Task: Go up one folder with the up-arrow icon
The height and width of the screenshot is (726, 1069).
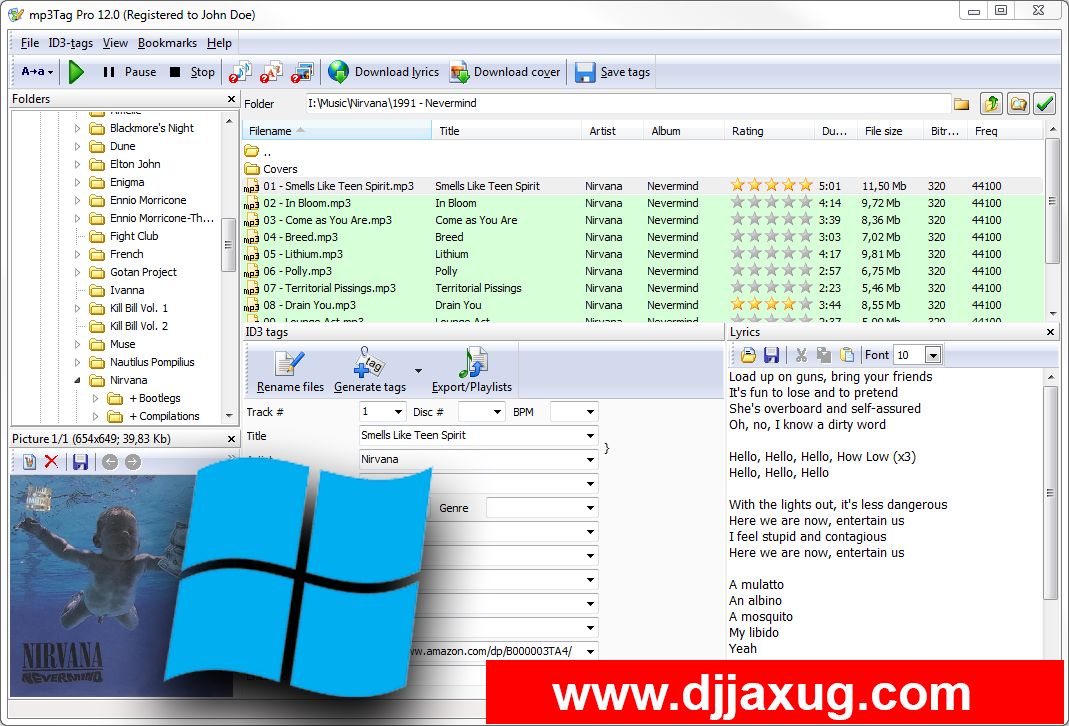Action: [991, 104]
